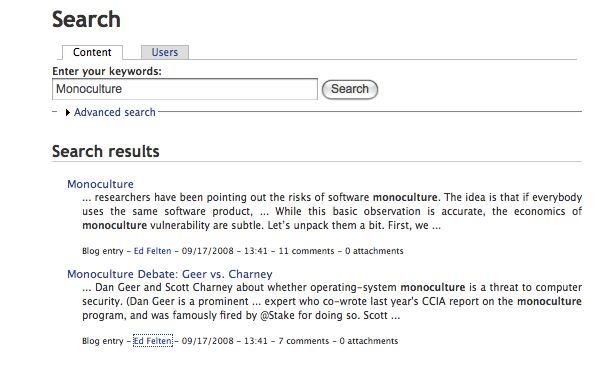The width and height of the screenshot is (605, 376).
Task: Click the Search results heading
Action: 106,151
